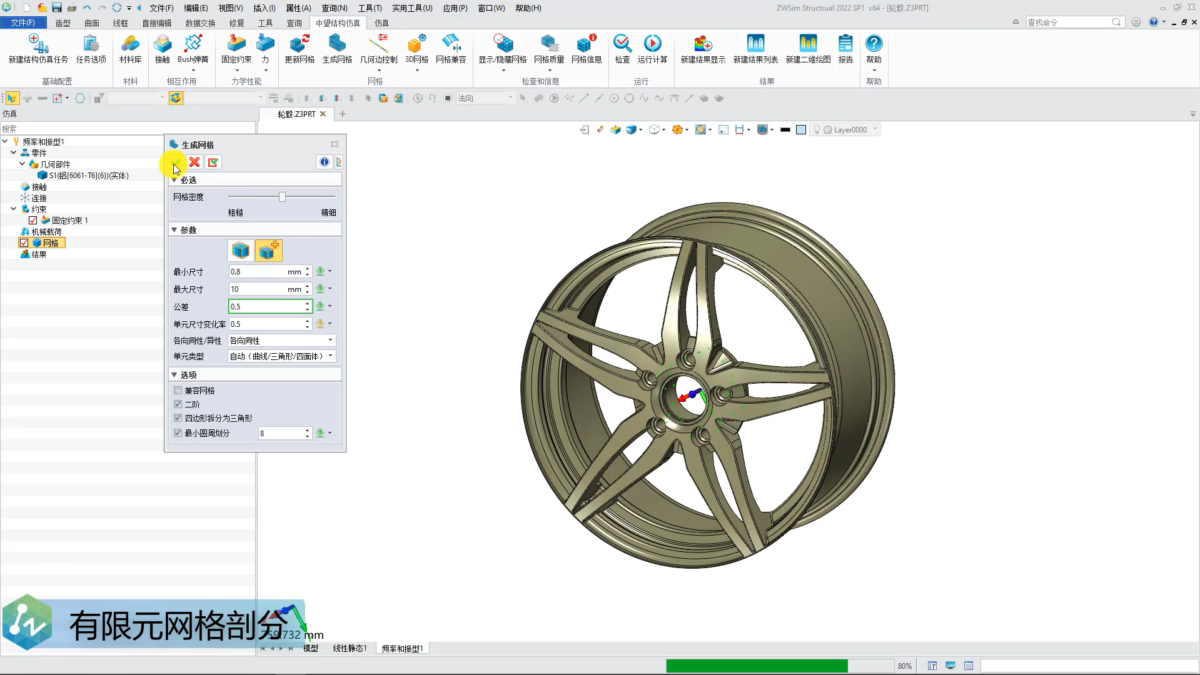Image resolution: width=1200 pixels, height=675 pixels.
Task: Collapse the 频率和振型1 tree node
Action: (5, 142)
